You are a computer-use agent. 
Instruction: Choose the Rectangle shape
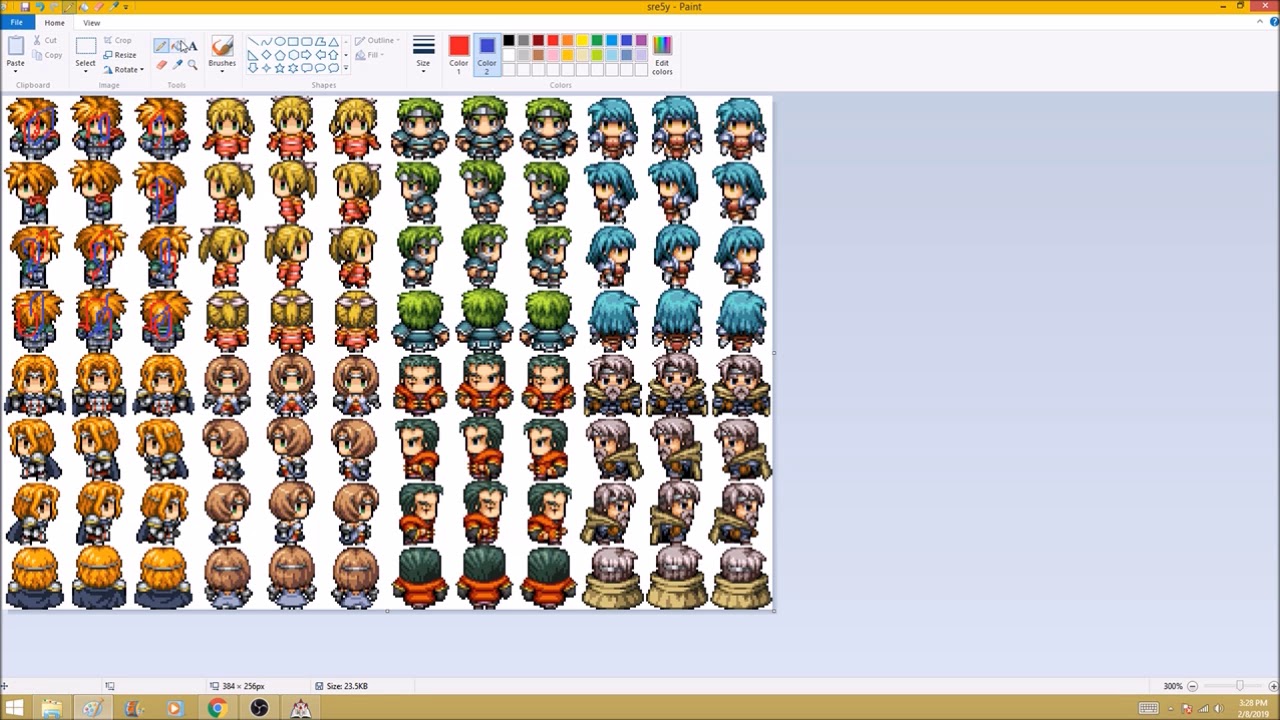coord(293,42)
